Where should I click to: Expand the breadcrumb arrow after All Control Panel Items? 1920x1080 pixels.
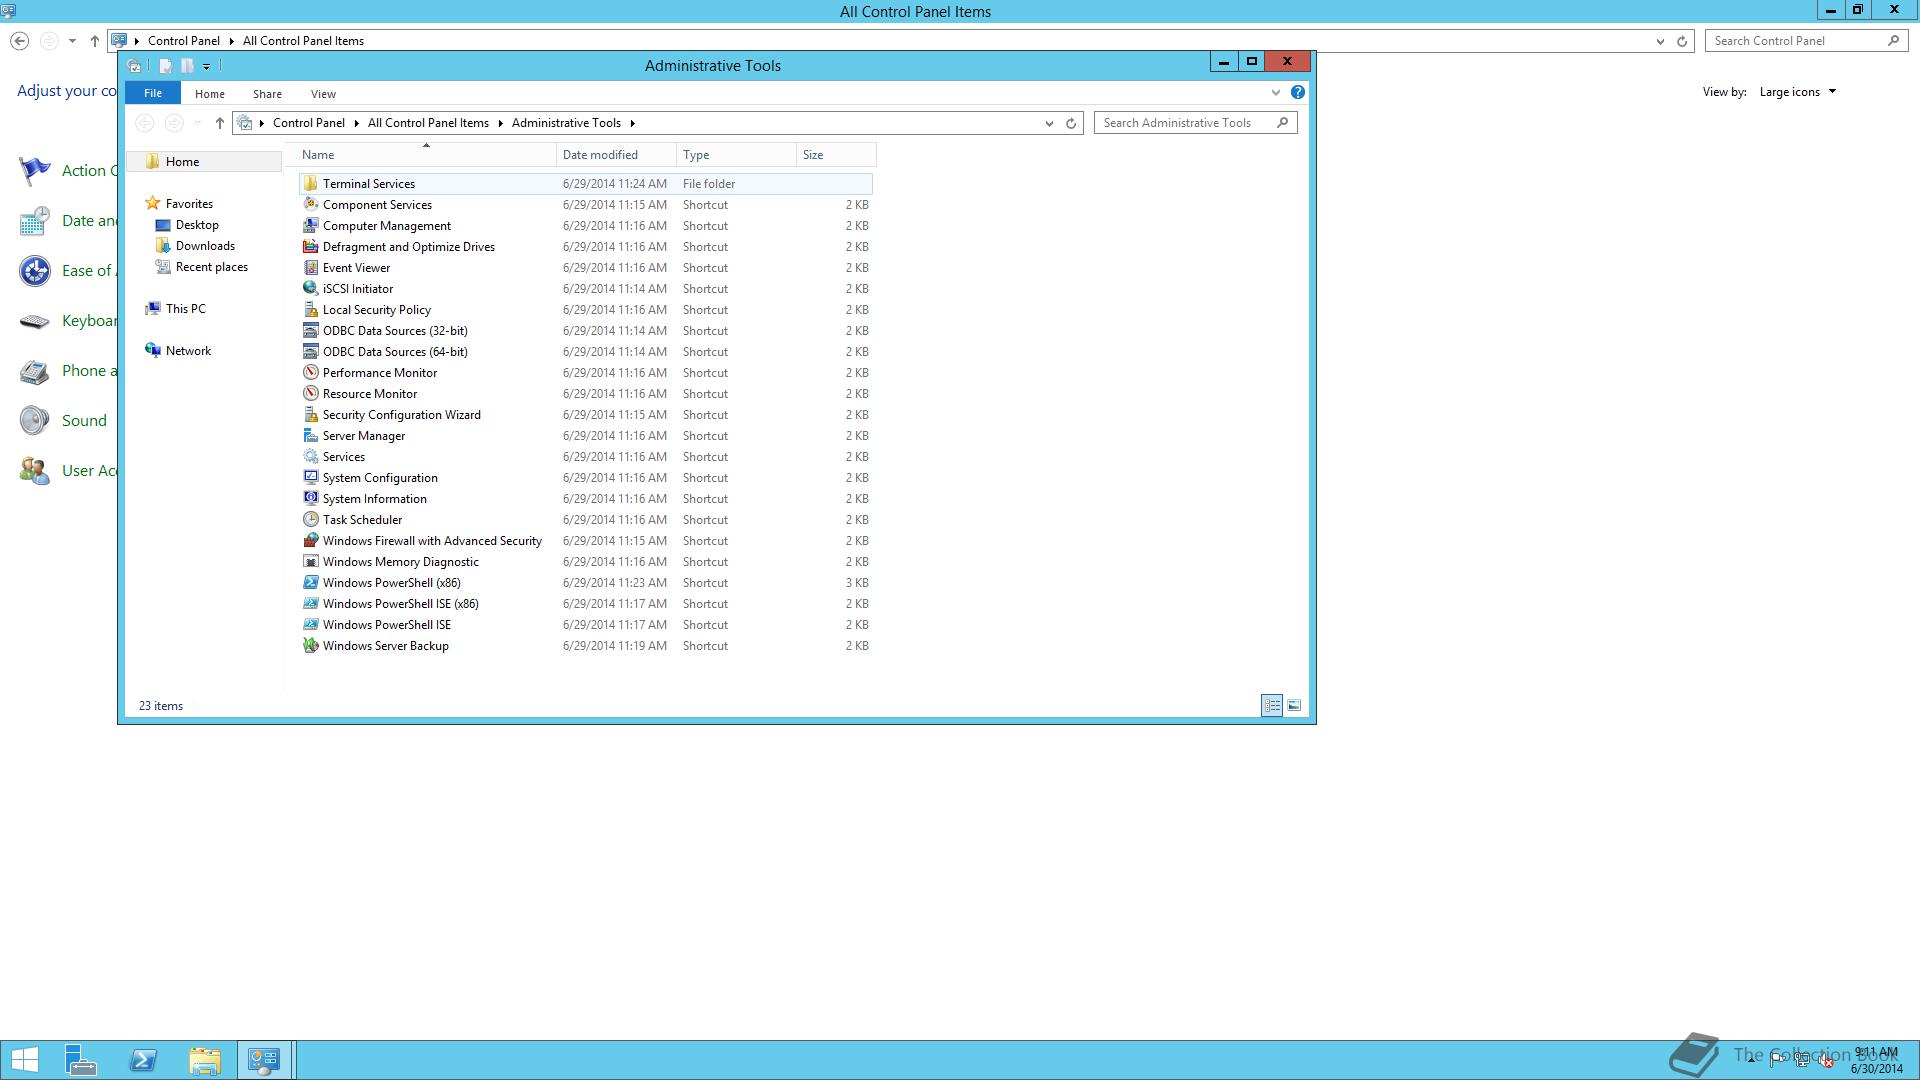click(x=500, y=123)
